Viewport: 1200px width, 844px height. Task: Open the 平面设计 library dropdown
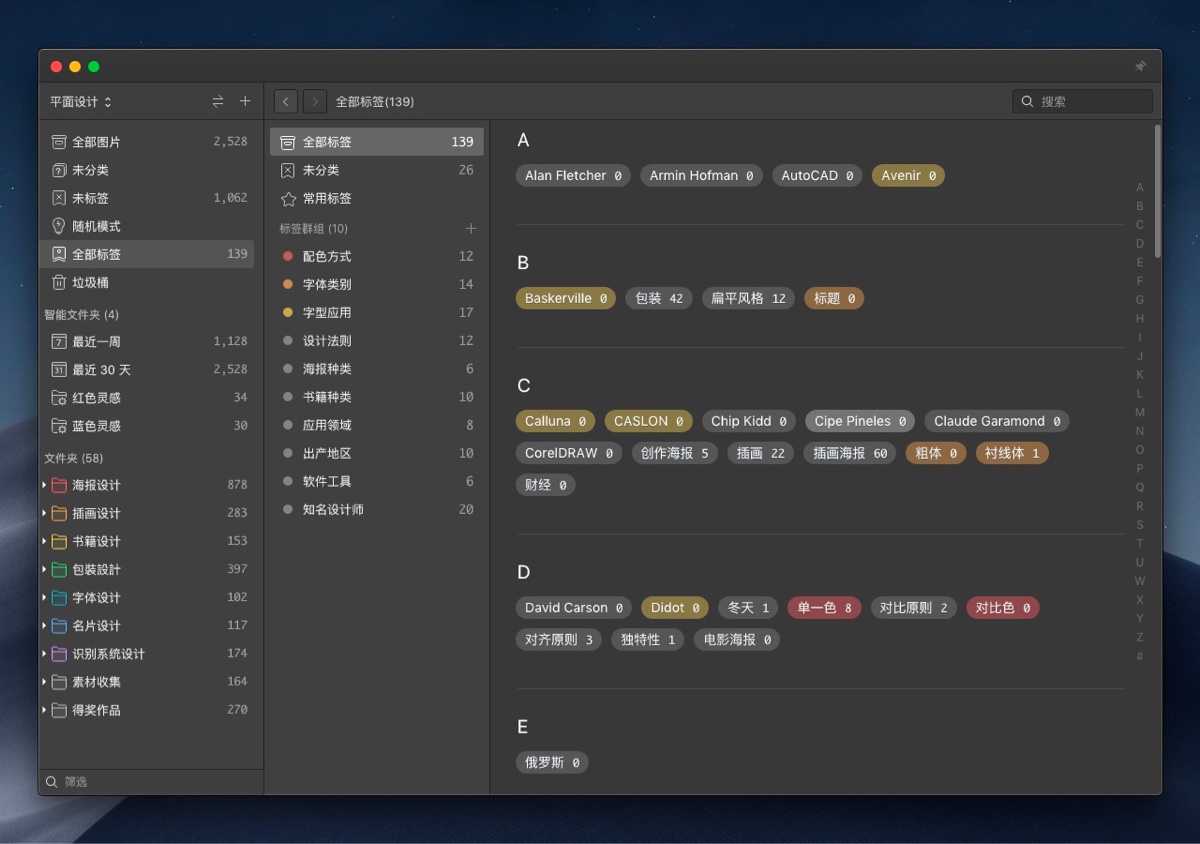81,101
